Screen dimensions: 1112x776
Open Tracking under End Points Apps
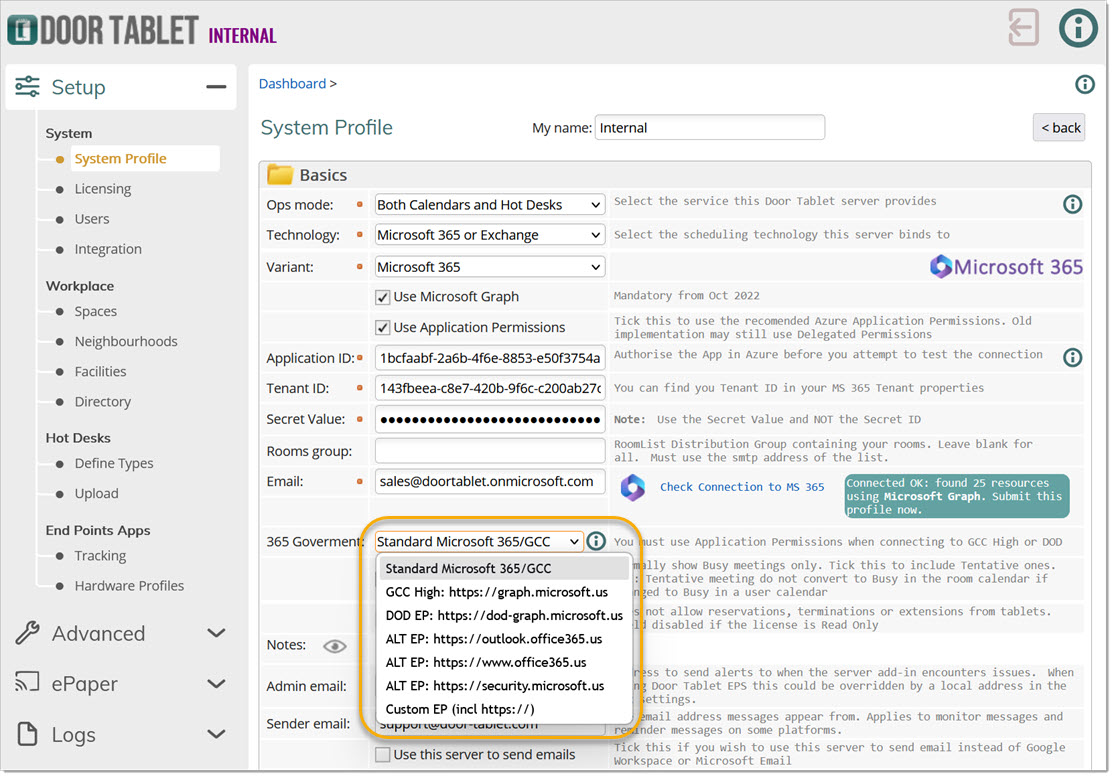click(x=100, y=555)
